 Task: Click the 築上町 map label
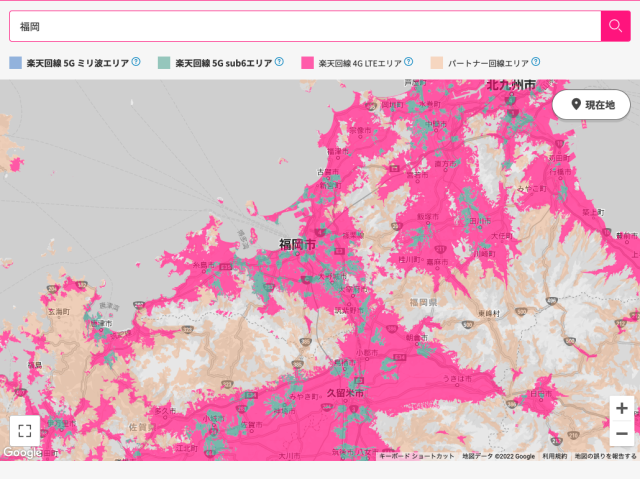tap(593, 212)
